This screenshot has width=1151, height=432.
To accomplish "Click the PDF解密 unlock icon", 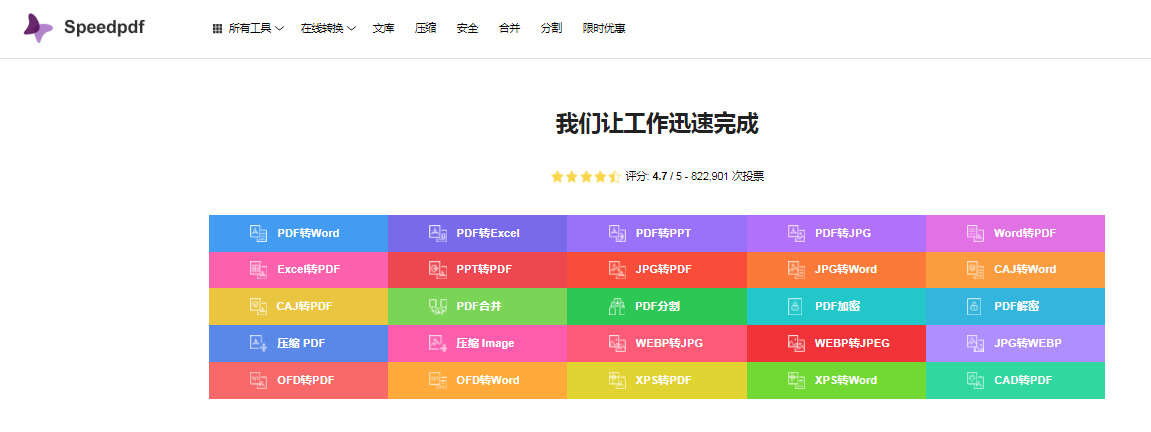I will coord(974,306).
